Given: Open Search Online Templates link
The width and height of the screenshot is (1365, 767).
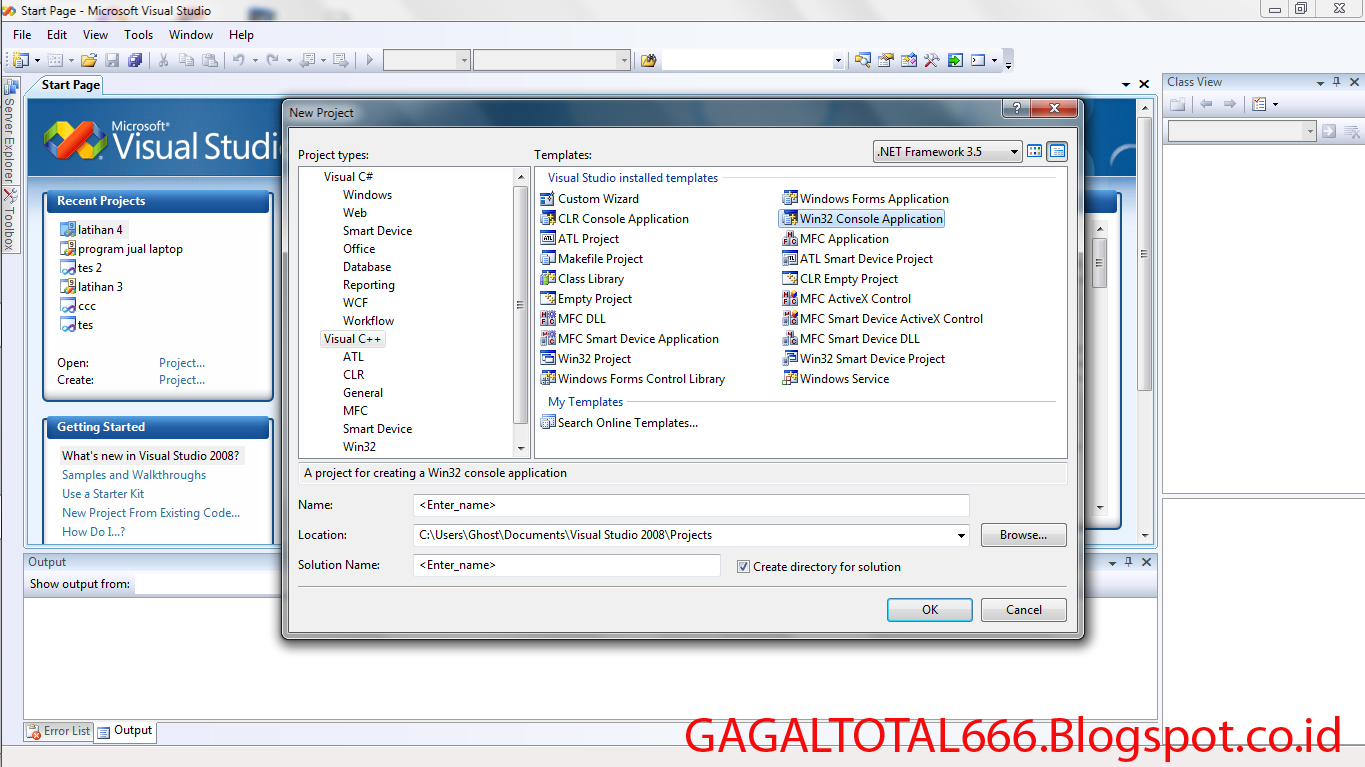Looking at the screenshot, I should pyautogui.click(x=628, y=423).
